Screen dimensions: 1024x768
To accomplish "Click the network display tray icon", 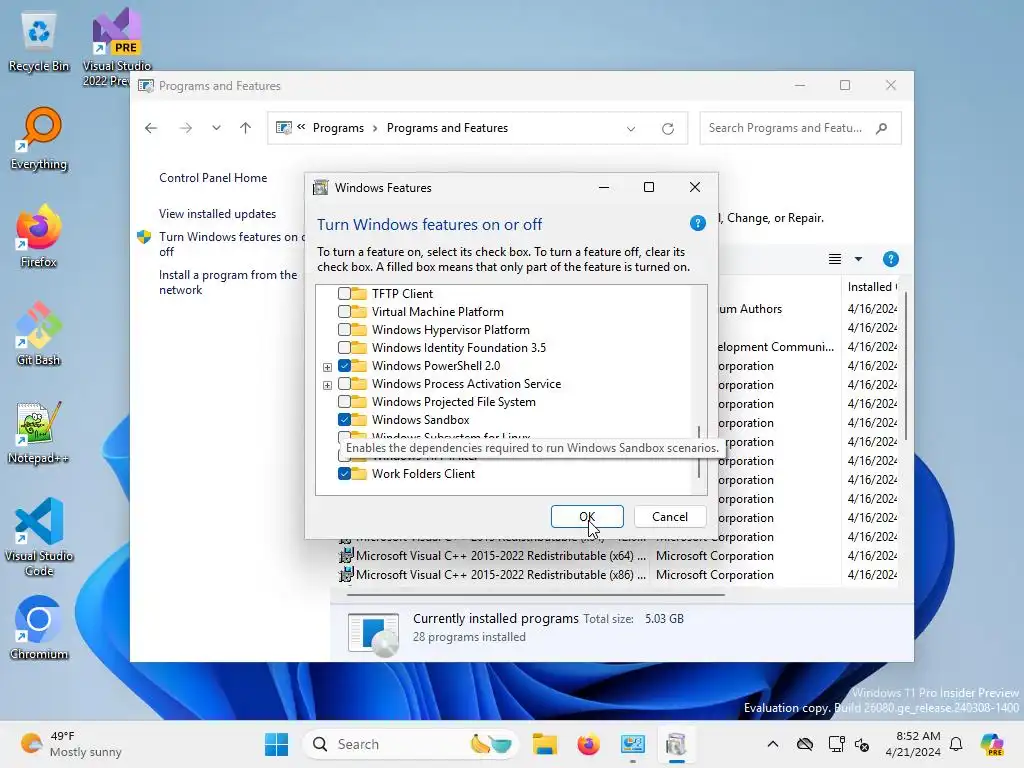I will point(836,744).
